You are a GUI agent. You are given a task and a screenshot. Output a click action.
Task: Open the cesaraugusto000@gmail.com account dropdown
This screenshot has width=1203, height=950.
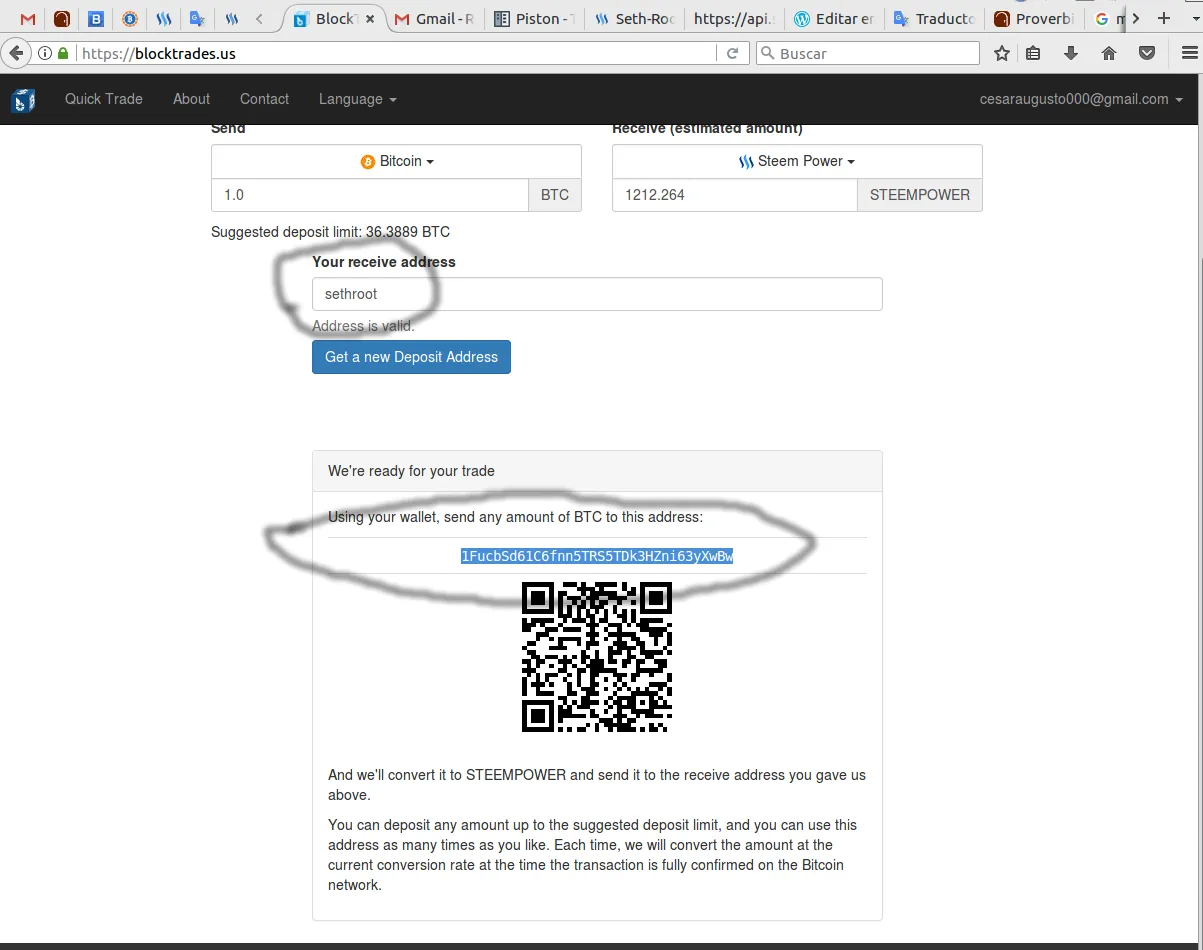coord(1081,99)
